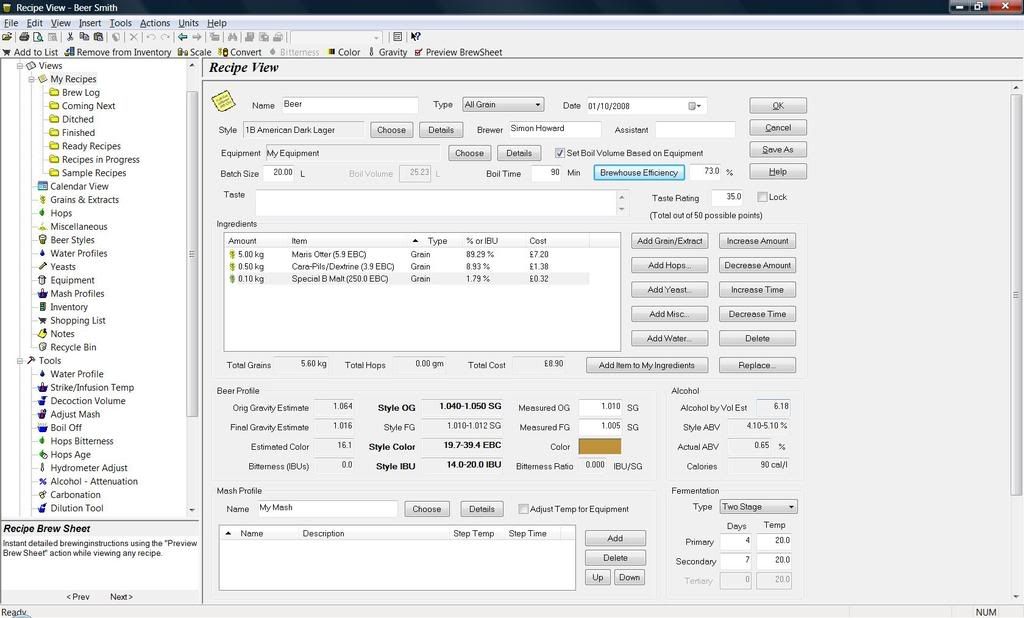Click the Measured OG input field
Viewport: 1024px width, 618px height.
pyautogui.click(x=600, y=407)
